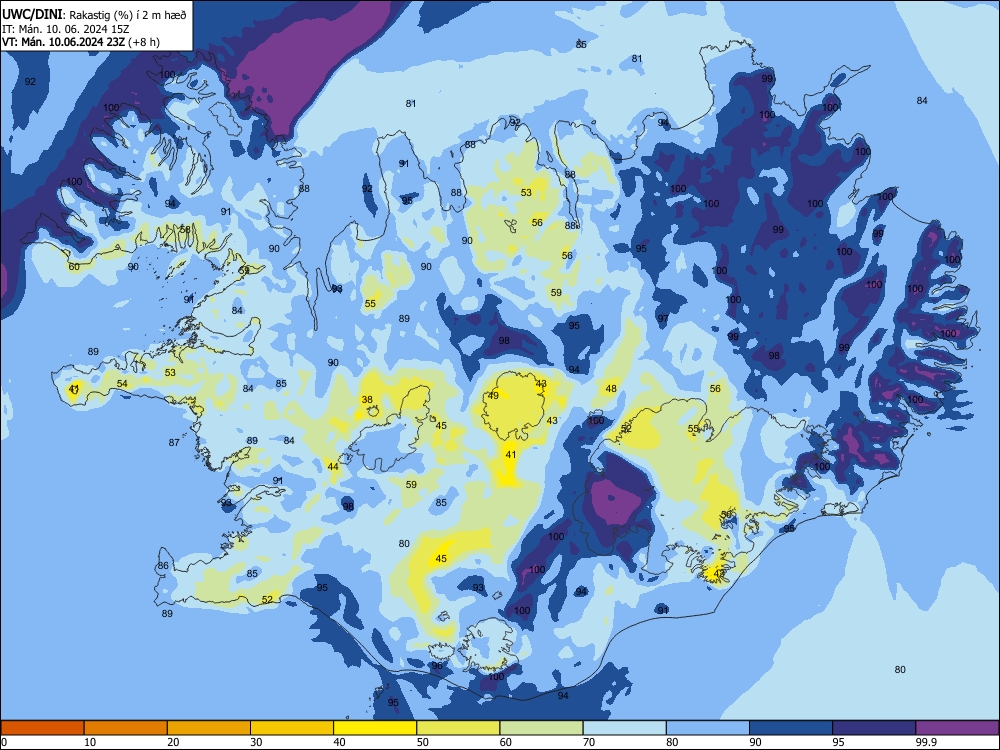1000x750 pixels.
Task: Click the humidity value 38 on the map
Action: coord(367,400)
